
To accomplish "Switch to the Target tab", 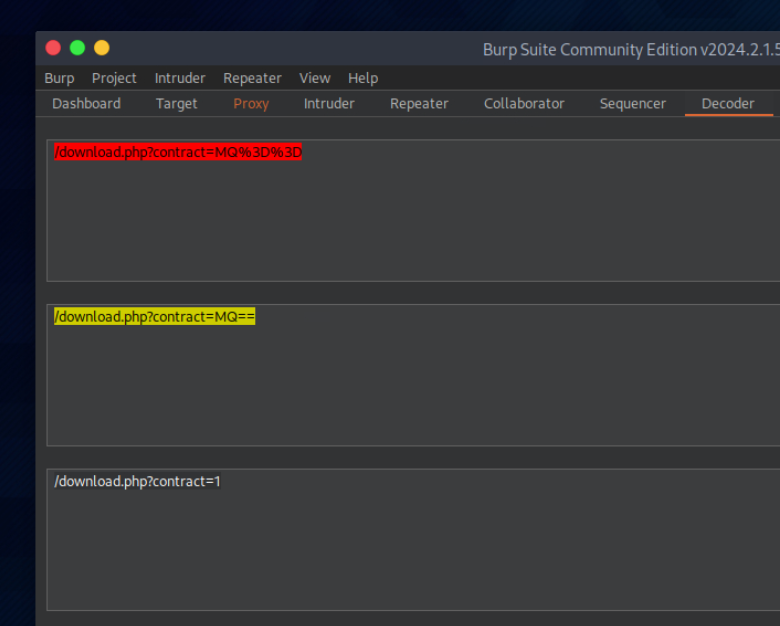I will click(177, 104).
